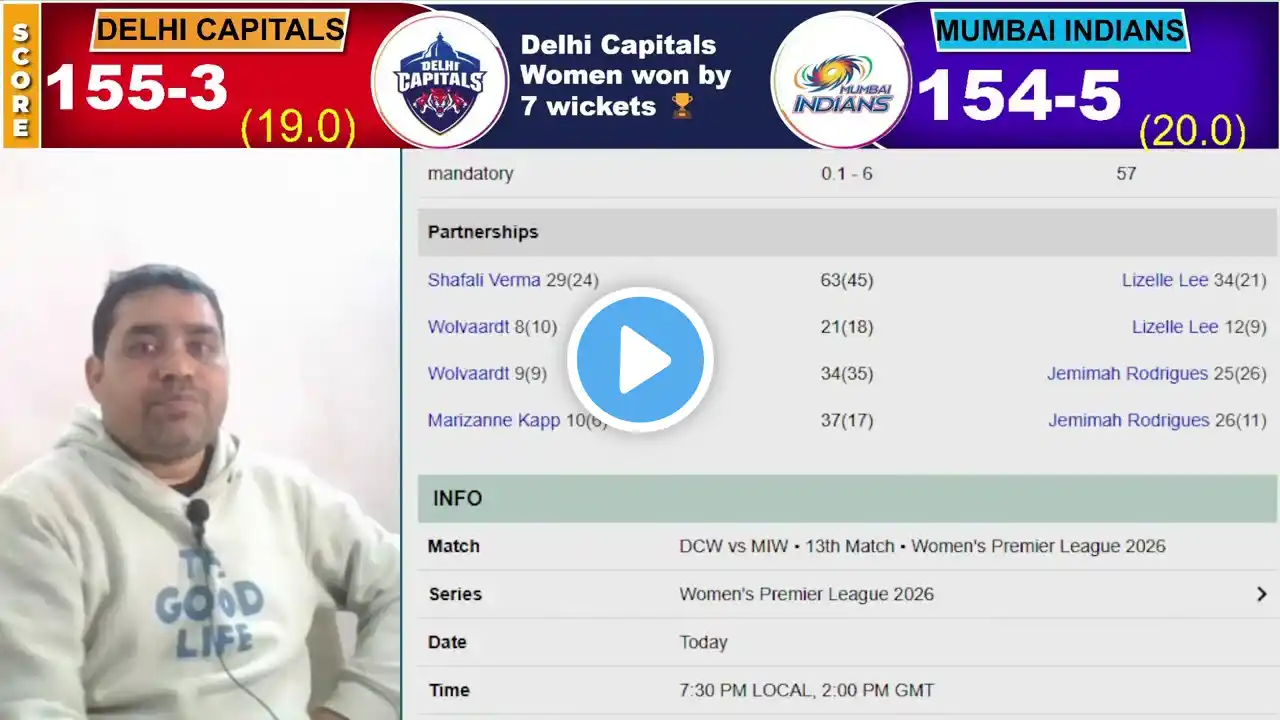
Task: Click the Mumbai Indians team logo
Action: [842, 79]
